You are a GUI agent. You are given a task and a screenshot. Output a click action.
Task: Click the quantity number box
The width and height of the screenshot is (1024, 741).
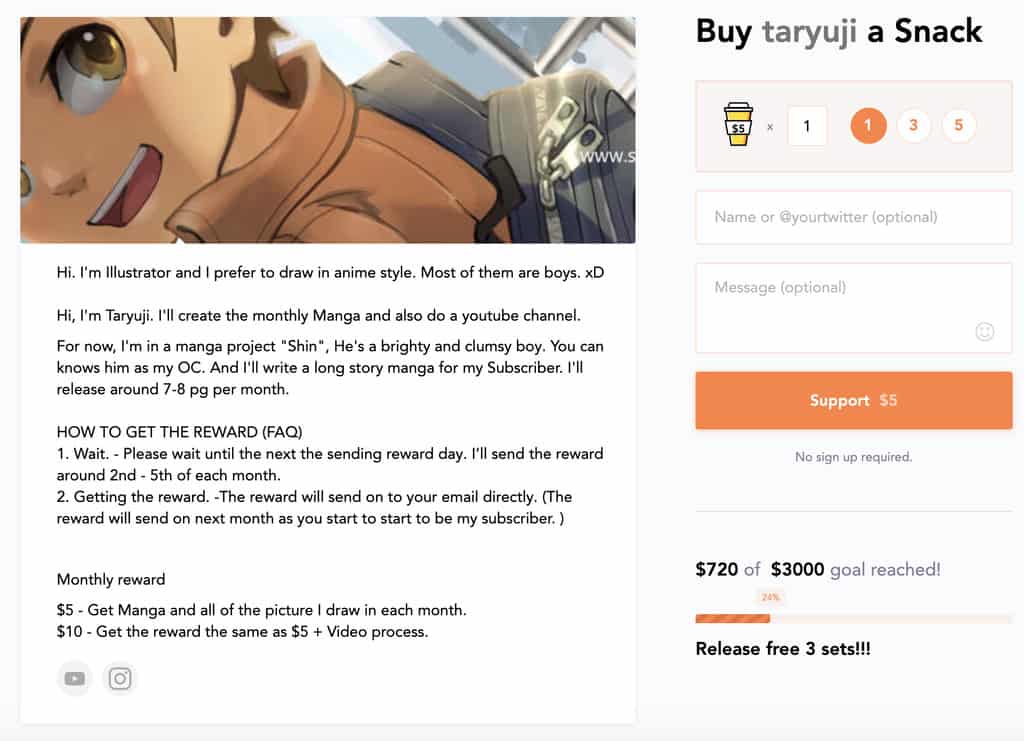[x=807, y=125]
